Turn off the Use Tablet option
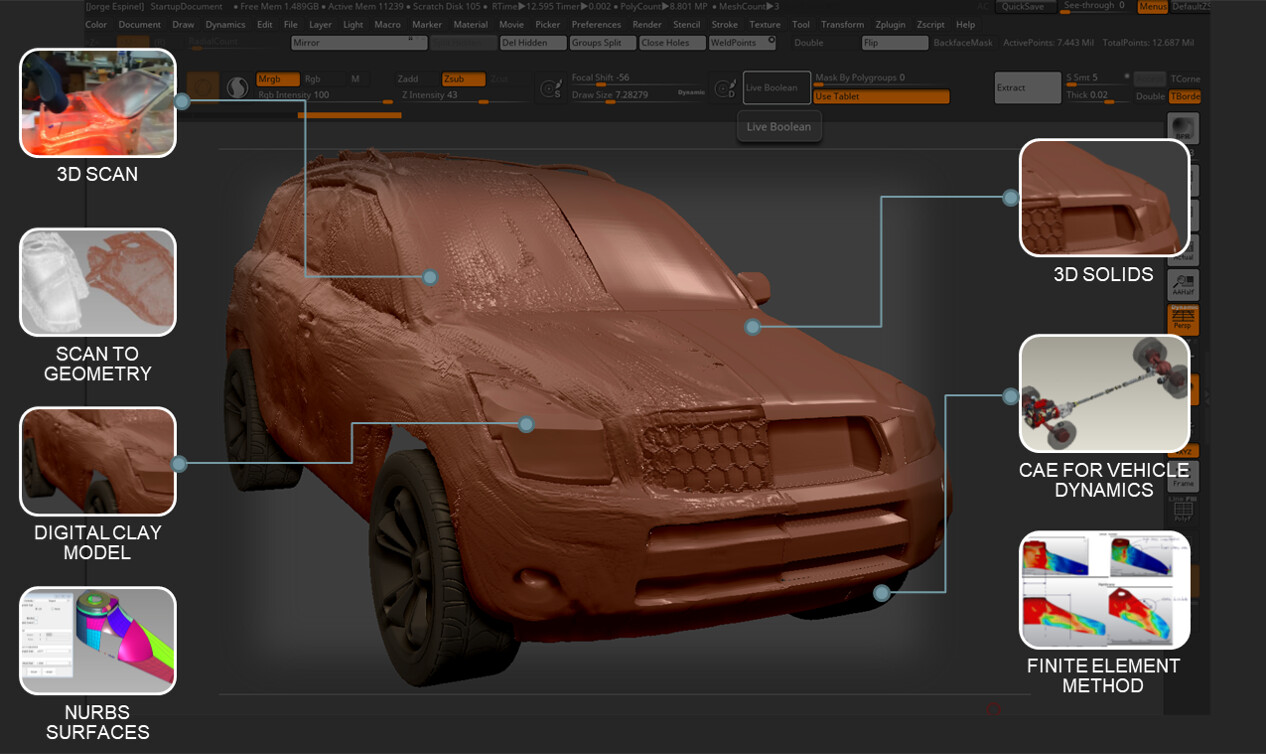Viewport: 1266px width, 754px height. point(880,96)
